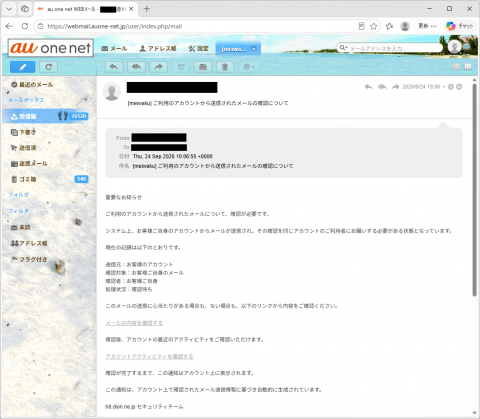480x419 pixels.
Task: Click the Thu, 24 Sep date value
Action: click(x=173, y=156)
